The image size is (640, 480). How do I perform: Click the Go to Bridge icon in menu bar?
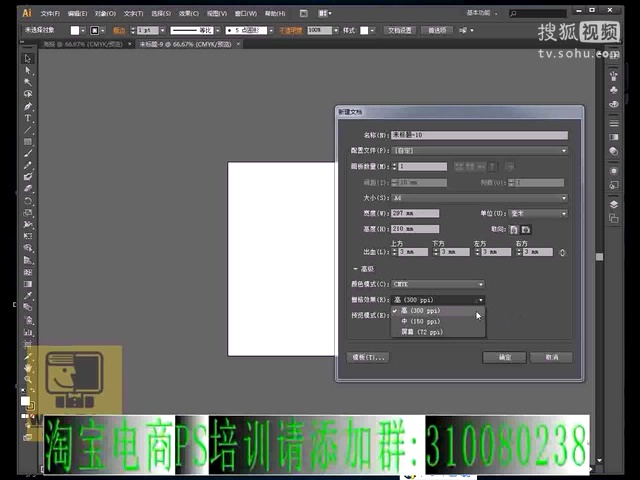(304, 13)
